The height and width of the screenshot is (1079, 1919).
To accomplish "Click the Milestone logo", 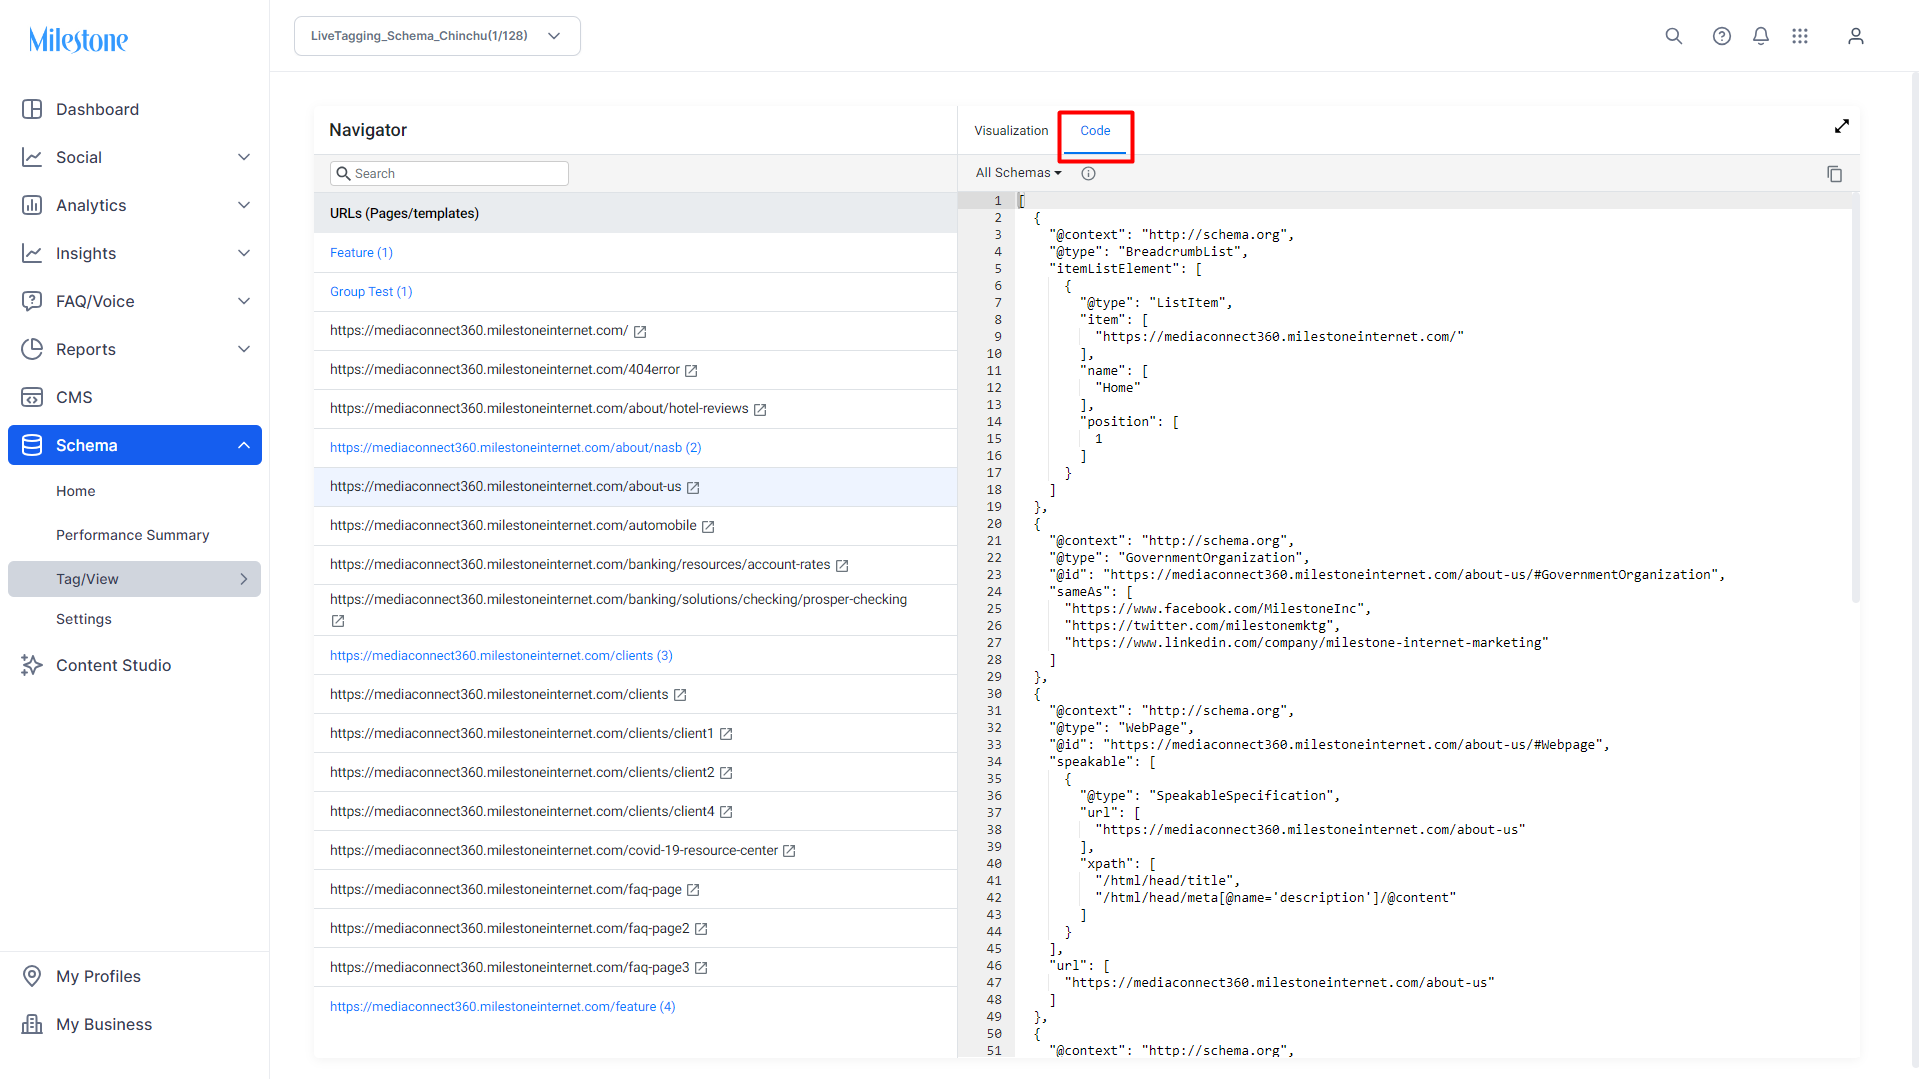I will [x=78, y=40].
